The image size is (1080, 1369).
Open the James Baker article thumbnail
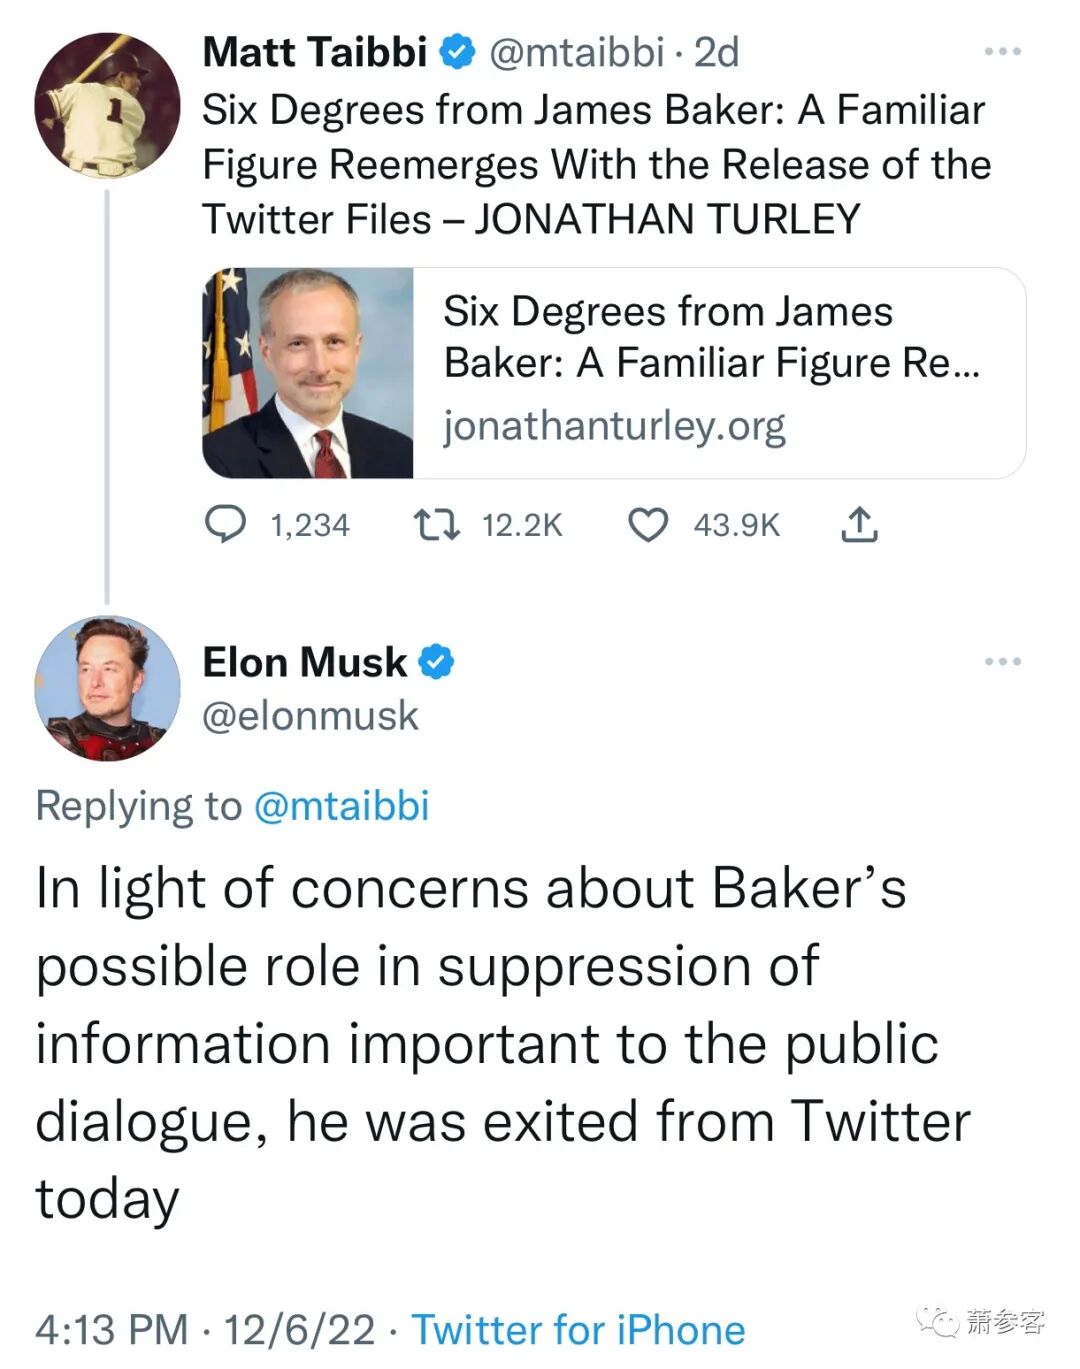click(x=308, y=373)
